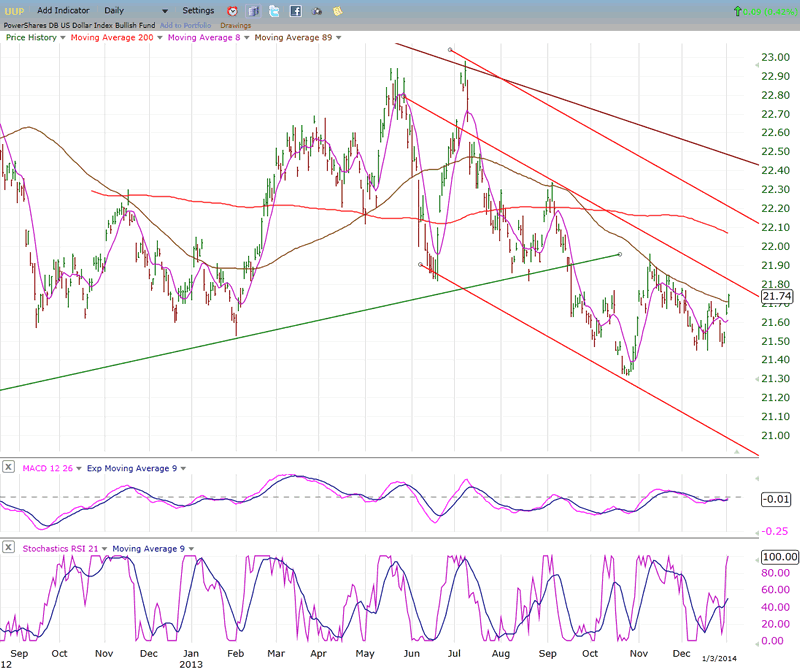Close the Stochastics RSI panel

point(8,547)
